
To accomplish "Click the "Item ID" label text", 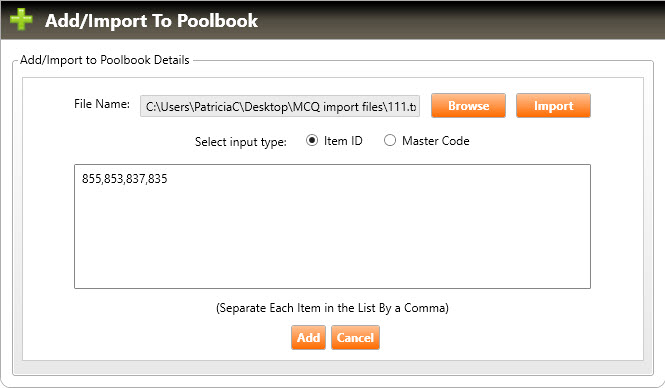I will pos(343,141).
